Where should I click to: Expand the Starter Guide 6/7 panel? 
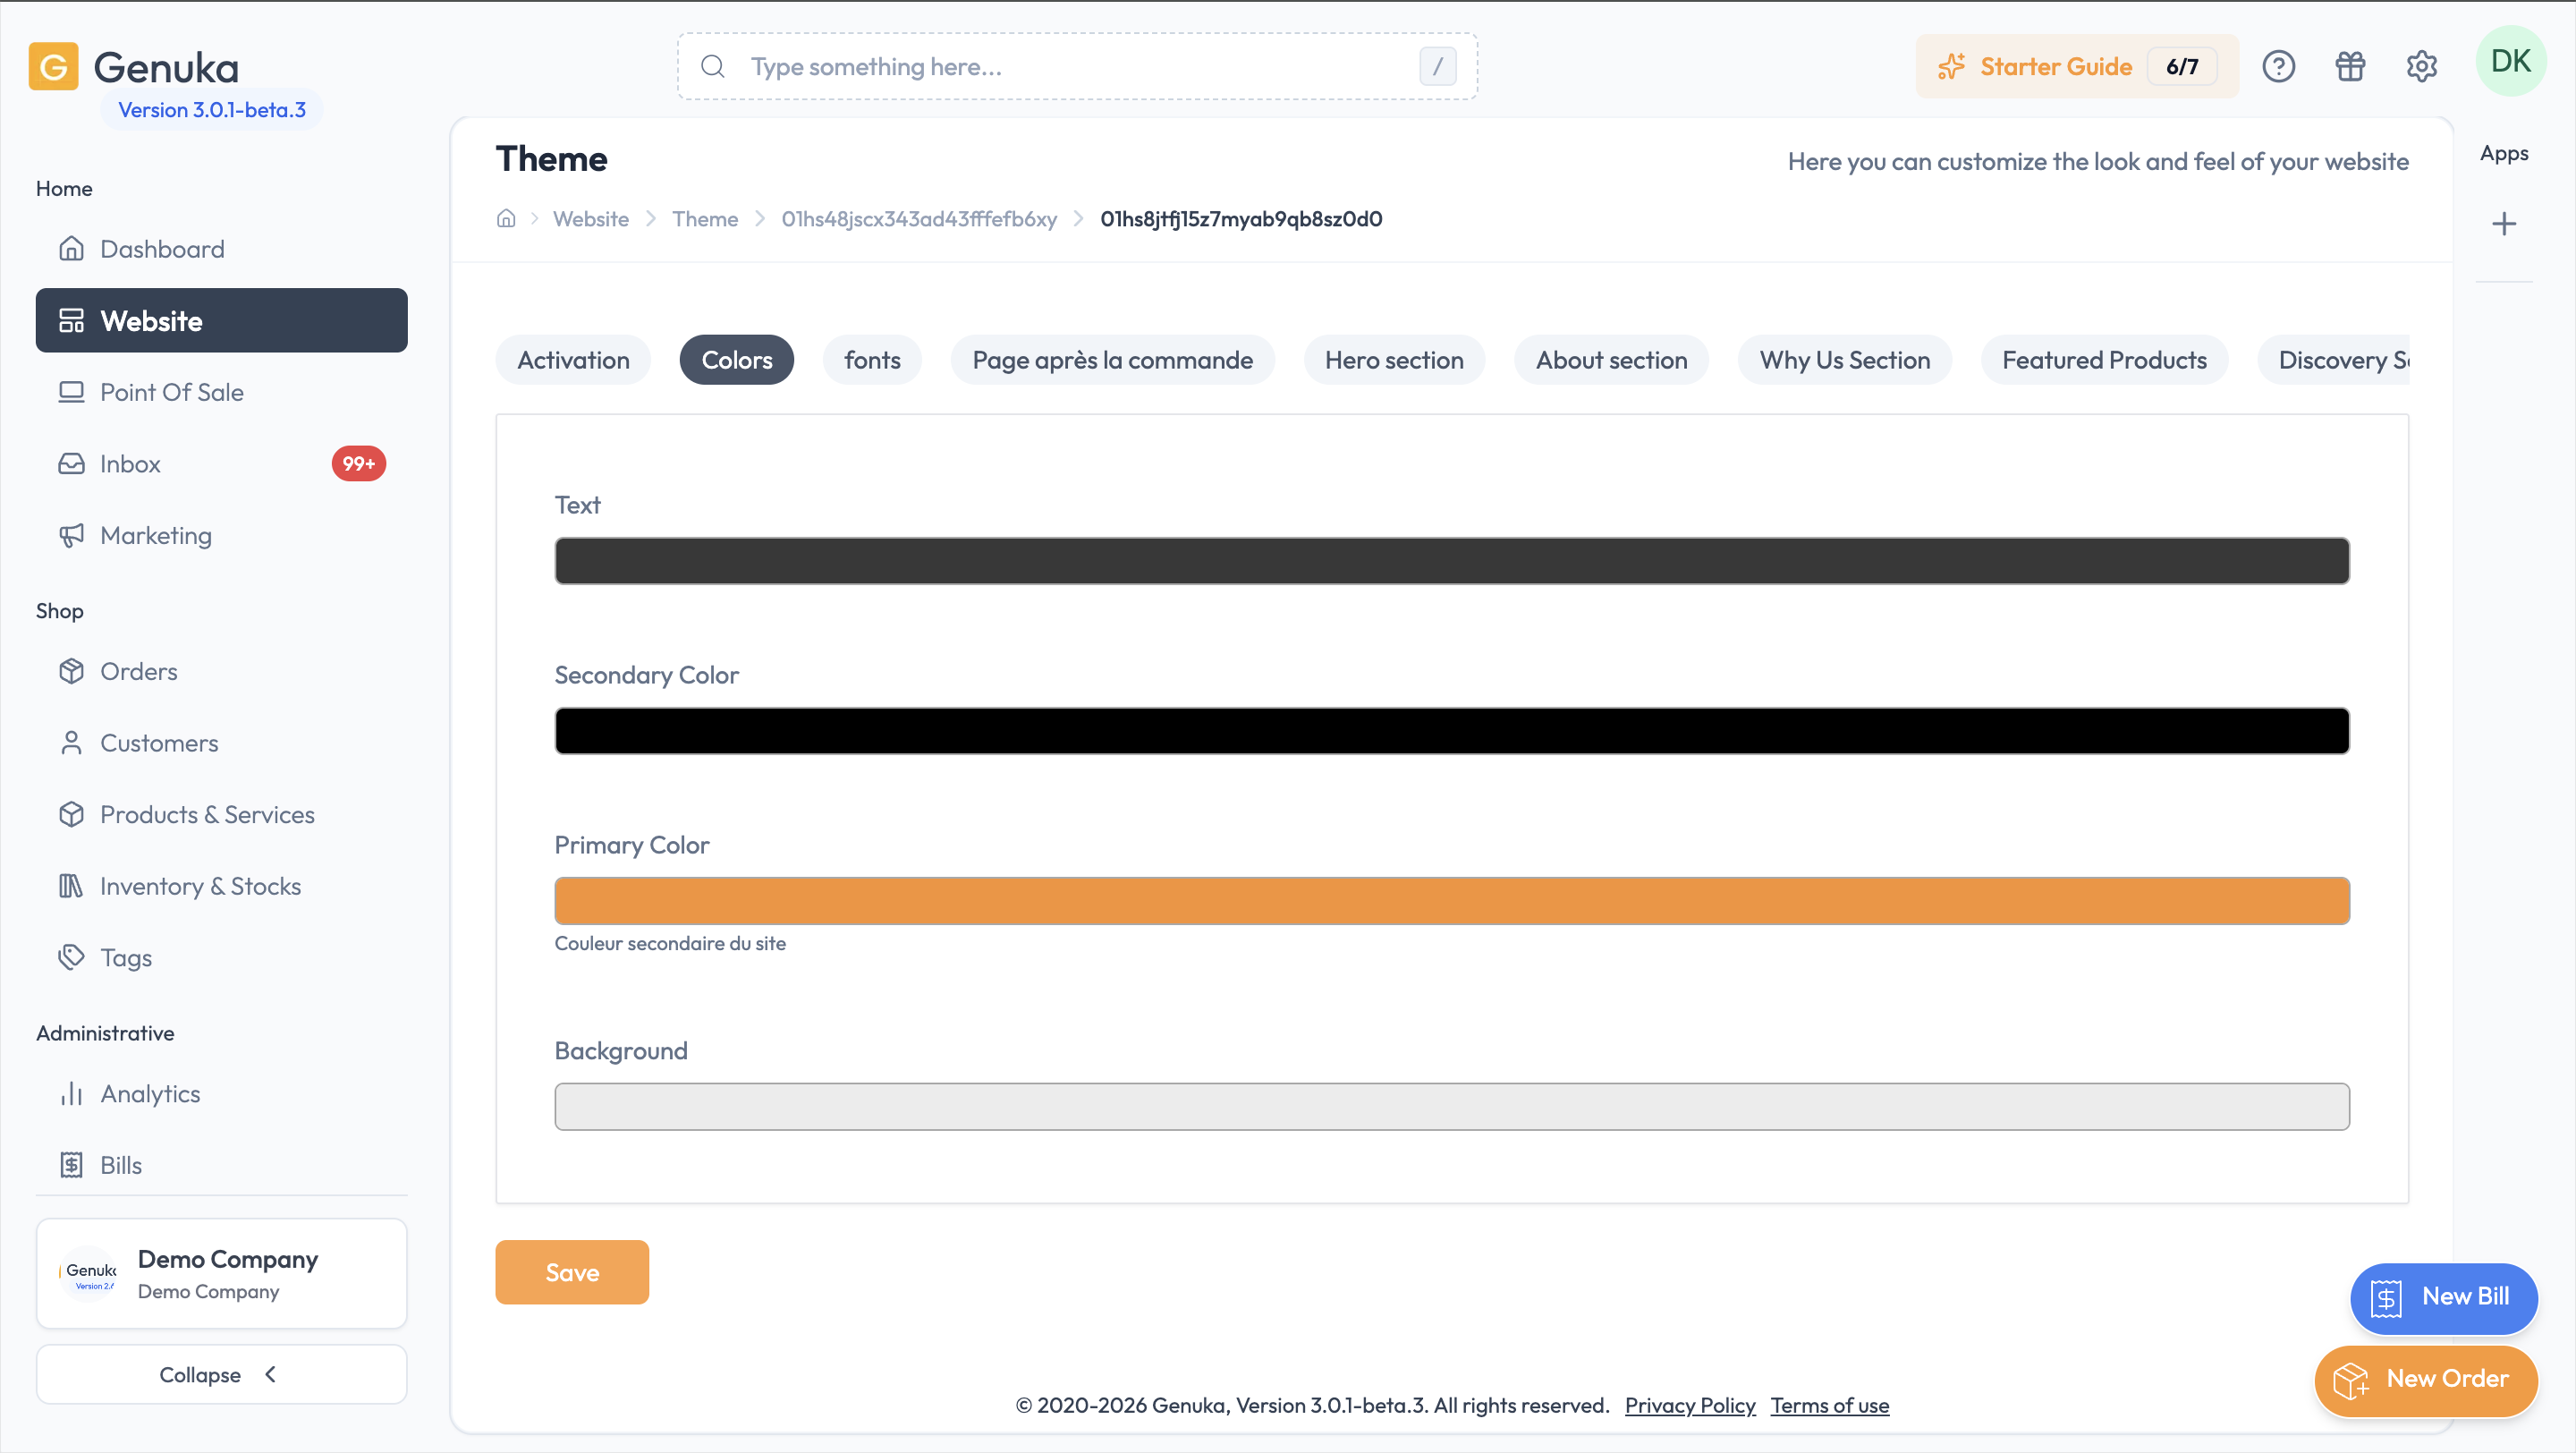click(x=2076, y=67)
